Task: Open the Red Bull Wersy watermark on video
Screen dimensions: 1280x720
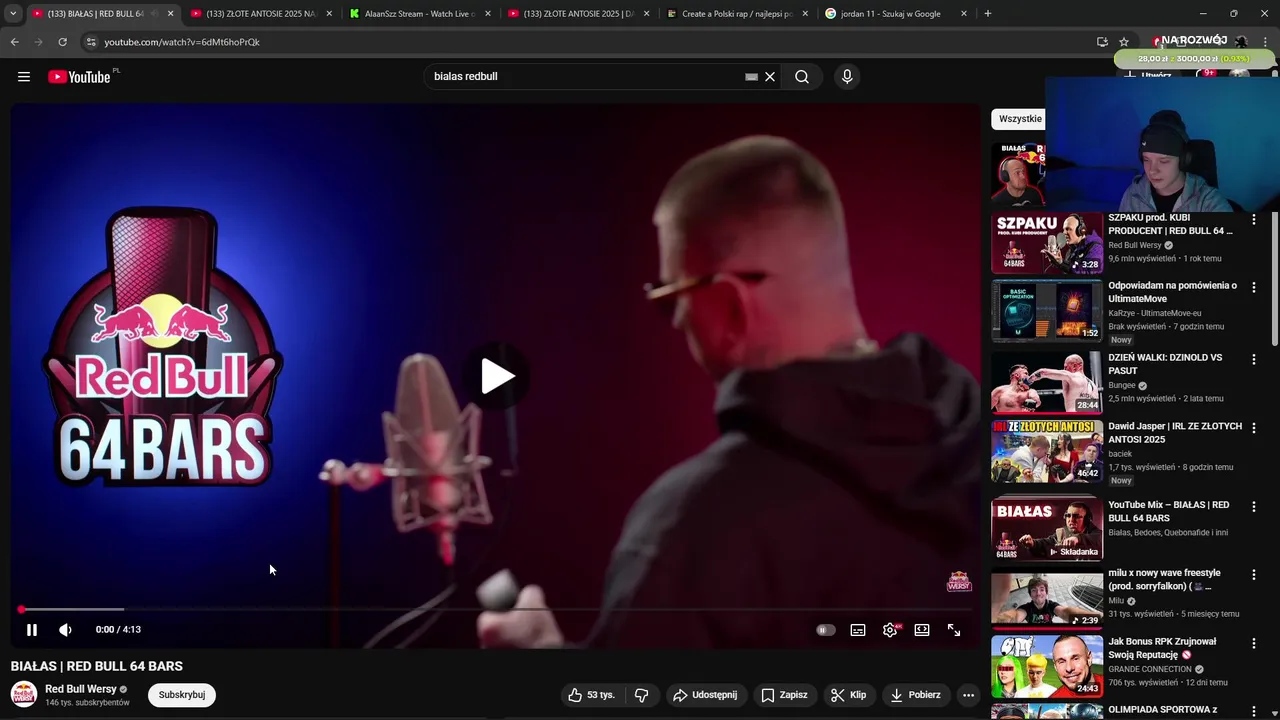Action: coord(959,581)
